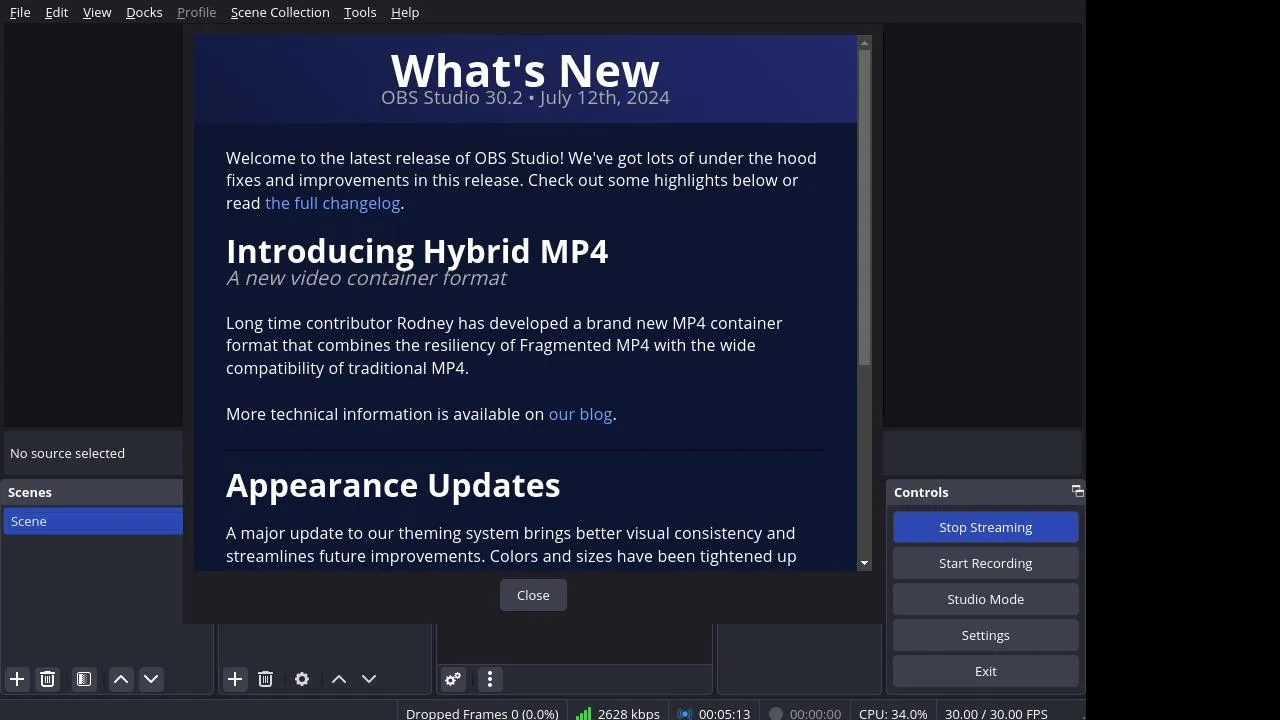The height and width of the screenshot is (720, 1280).
Task: Click the 00:05:13 streaming time text
Action: [x=725, y=713]
